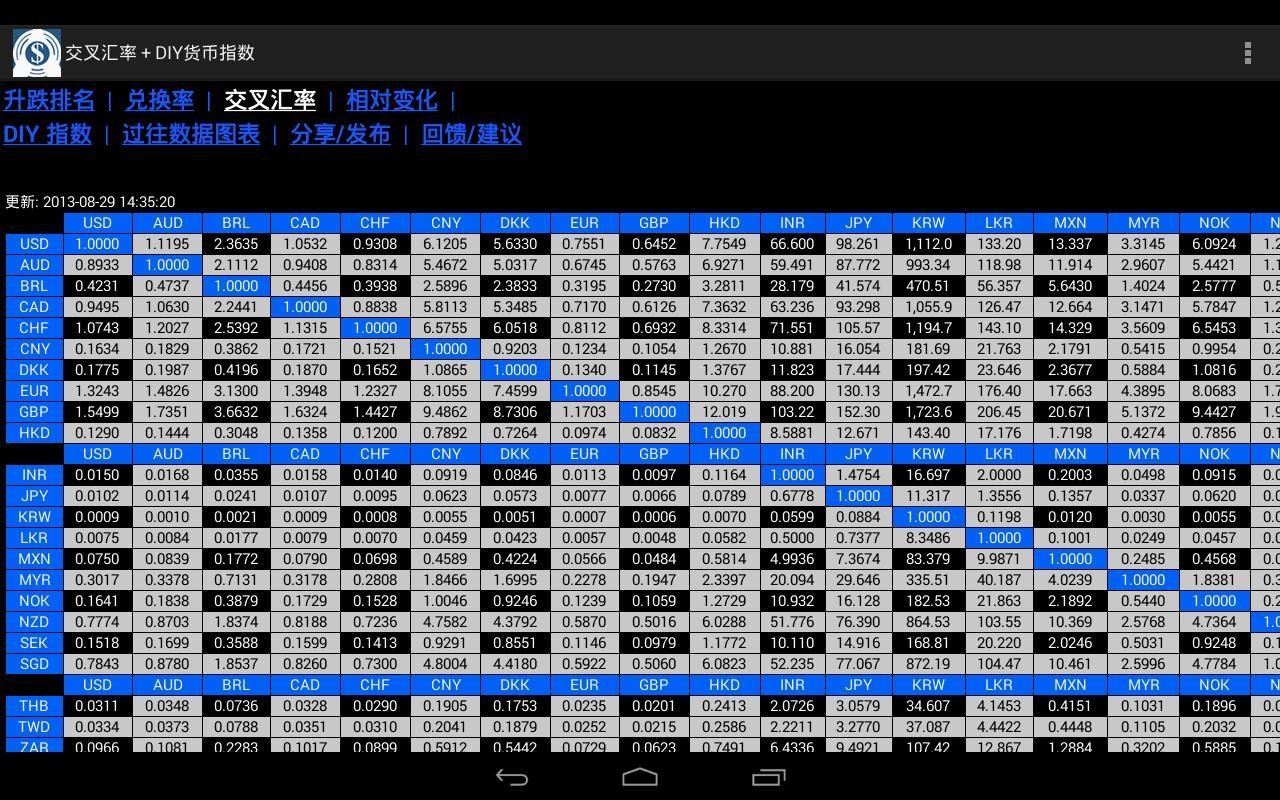Screen dimensions: 1280x800
Task: Open recent apps from the navigation bar
Action: [768, 775]
